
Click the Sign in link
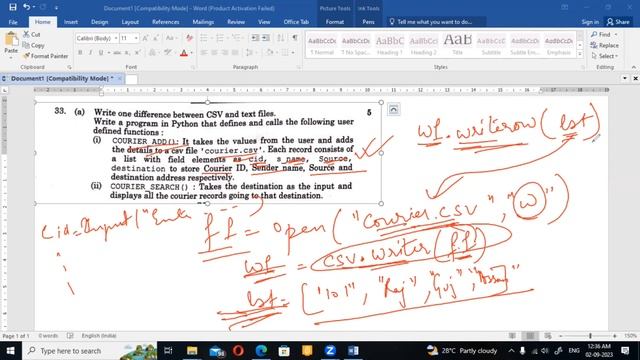(590, 22)
